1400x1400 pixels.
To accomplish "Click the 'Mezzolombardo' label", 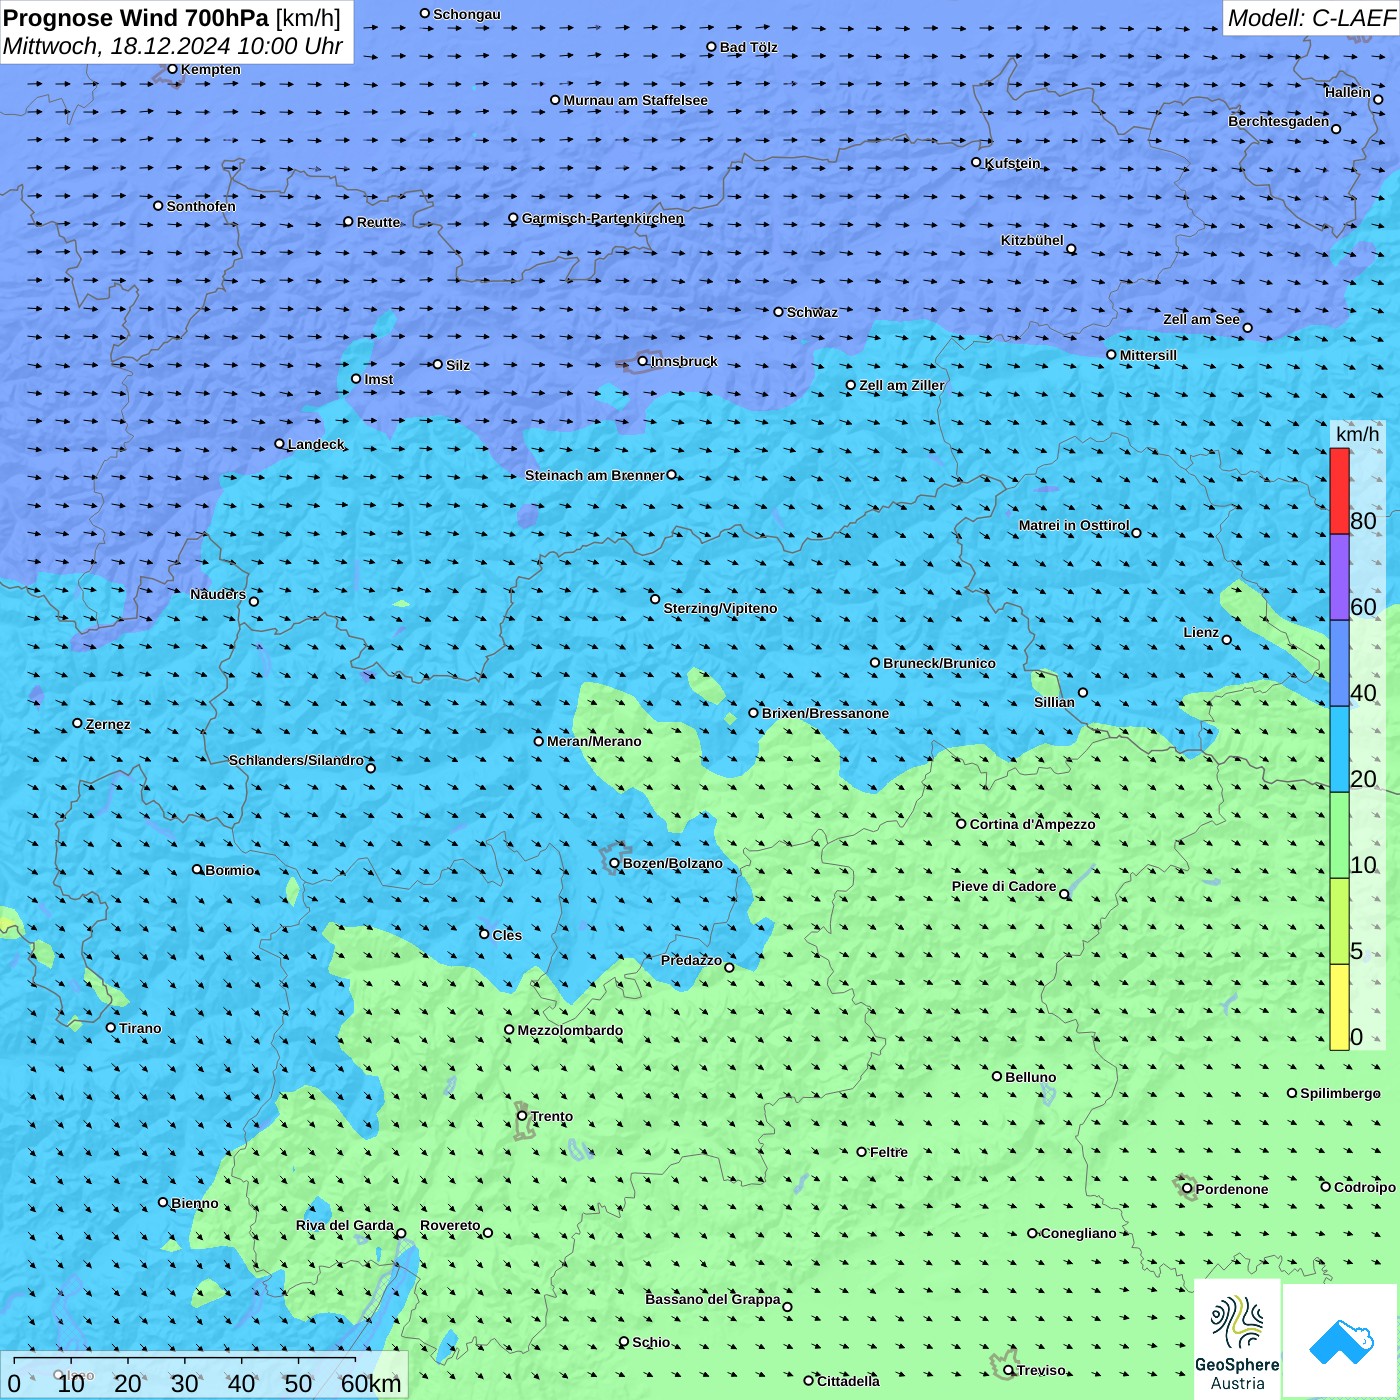I will [570, 1030].
